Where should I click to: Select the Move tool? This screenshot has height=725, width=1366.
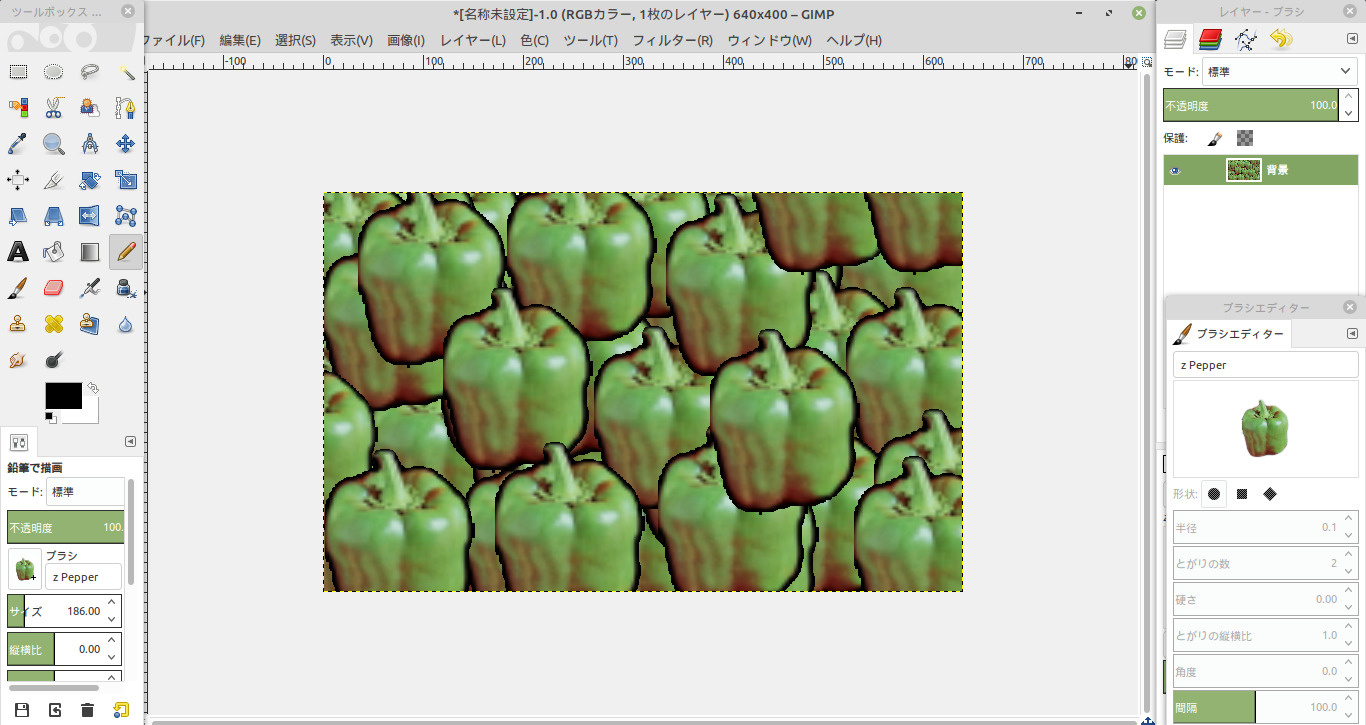(x=126, y=144)
